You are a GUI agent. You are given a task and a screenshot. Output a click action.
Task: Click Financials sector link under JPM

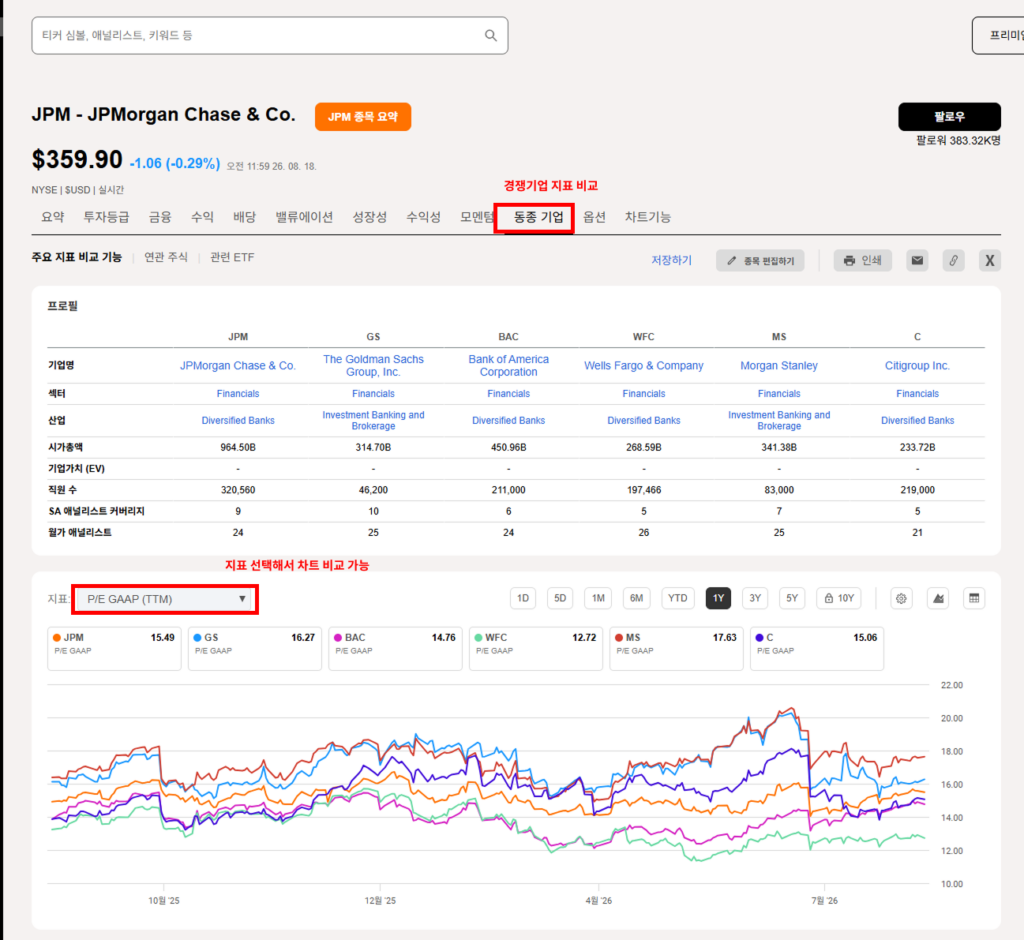pyautogui.click(x=238, y=394)
